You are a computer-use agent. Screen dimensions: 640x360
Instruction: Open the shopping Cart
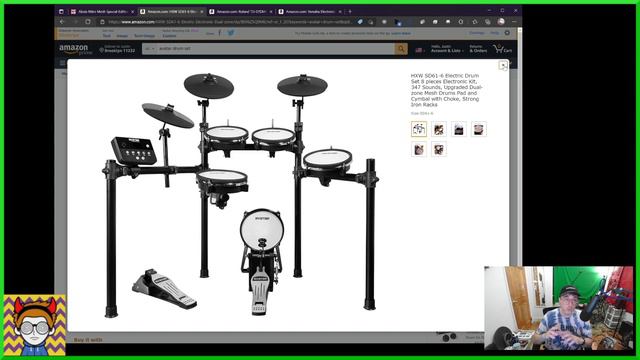point(502,49)
